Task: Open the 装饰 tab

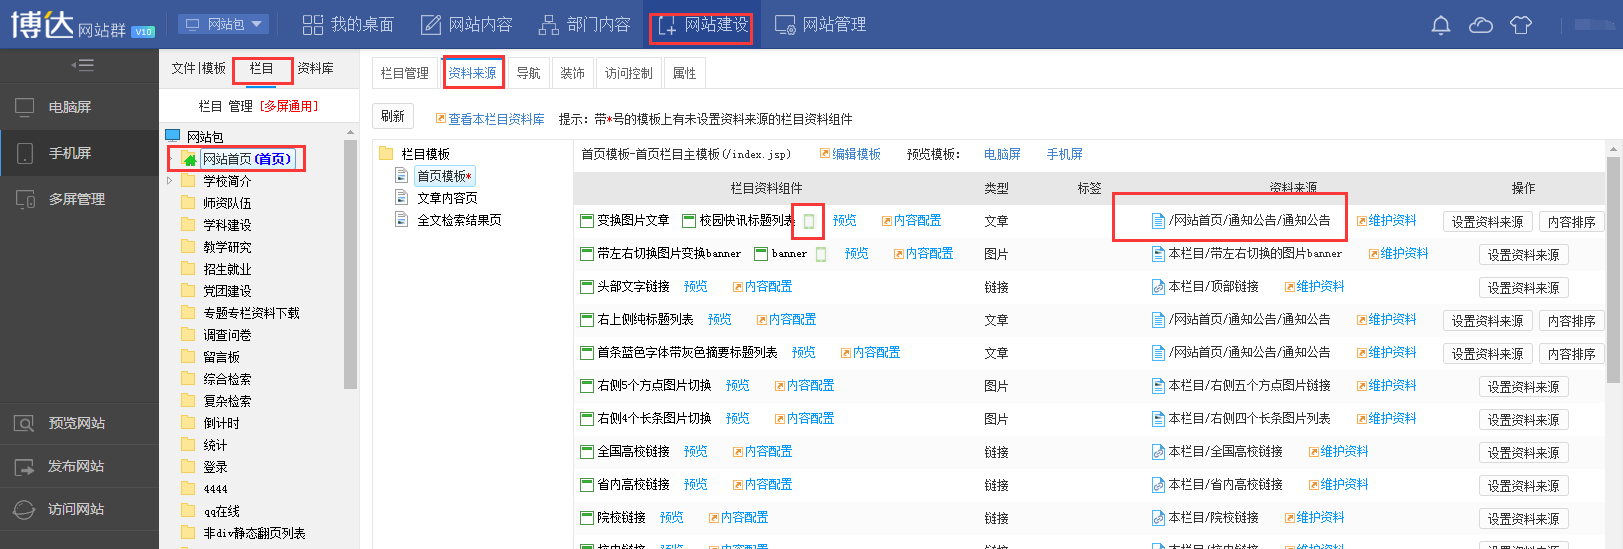Action: (x=572, y=73)
